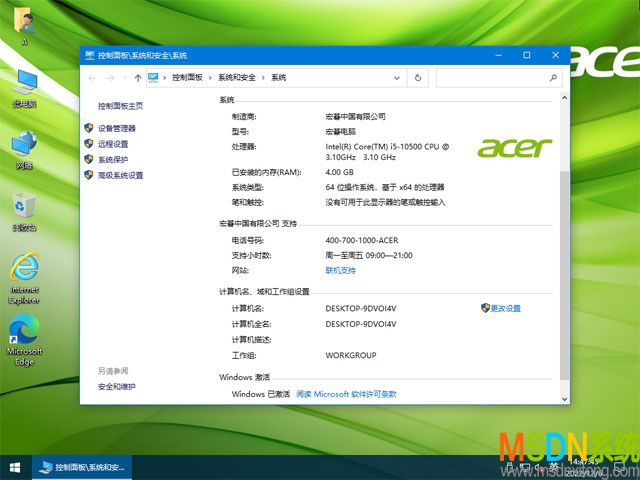Click 系统 breadcrumb segment
Viewport: 640px width, 480px height.
[279, 78]
